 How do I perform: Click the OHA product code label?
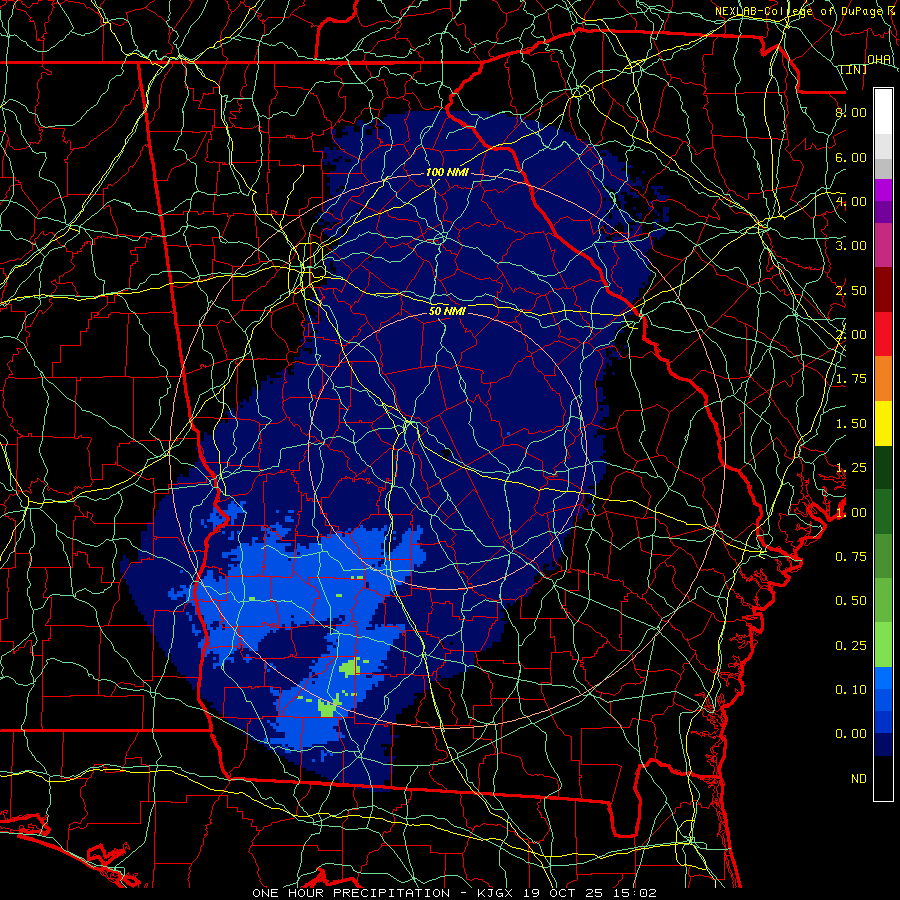[879, 60]
